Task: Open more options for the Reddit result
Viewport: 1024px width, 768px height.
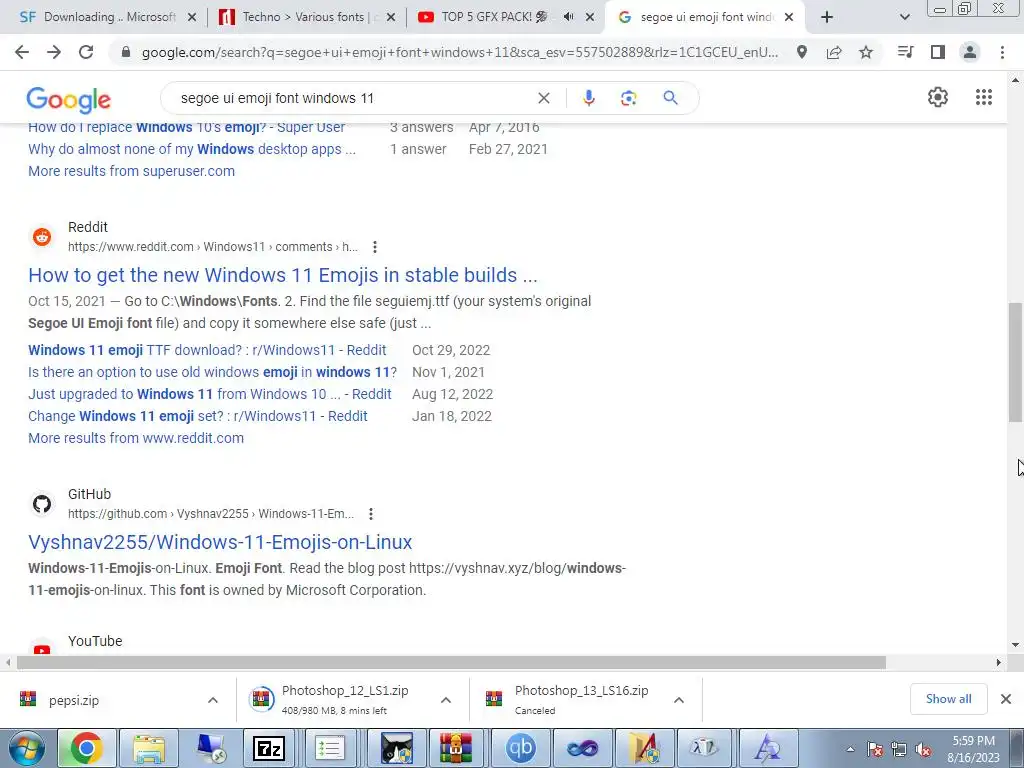Action: point(374,247)
